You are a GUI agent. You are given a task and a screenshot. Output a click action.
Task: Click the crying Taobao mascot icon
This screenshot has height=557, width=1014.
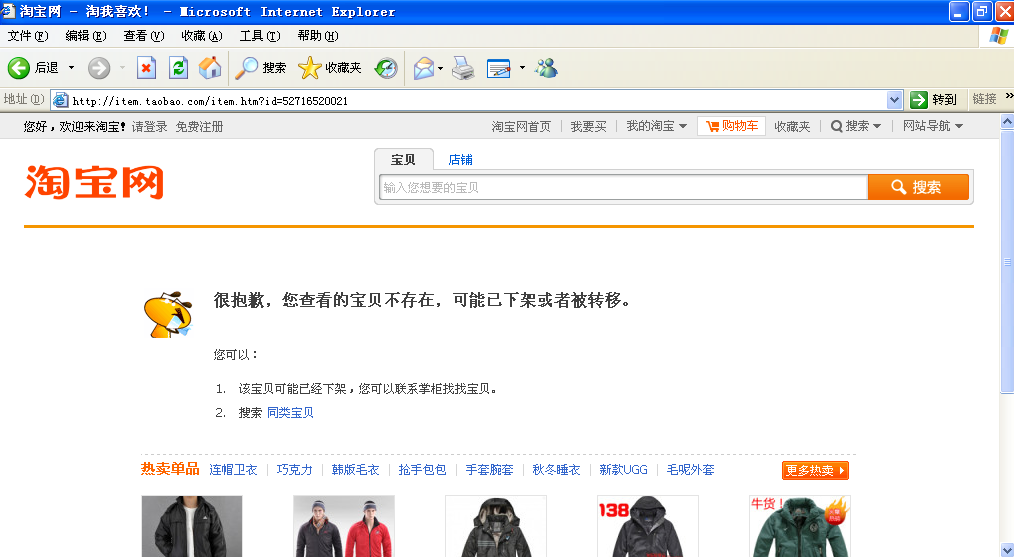168,314
